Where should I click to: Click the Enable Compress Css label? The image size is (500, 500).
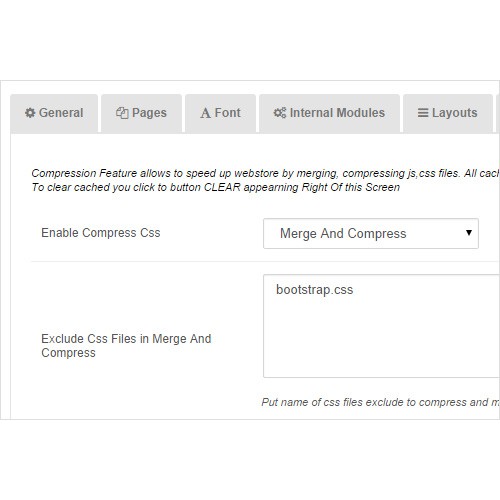pos(101,233)
